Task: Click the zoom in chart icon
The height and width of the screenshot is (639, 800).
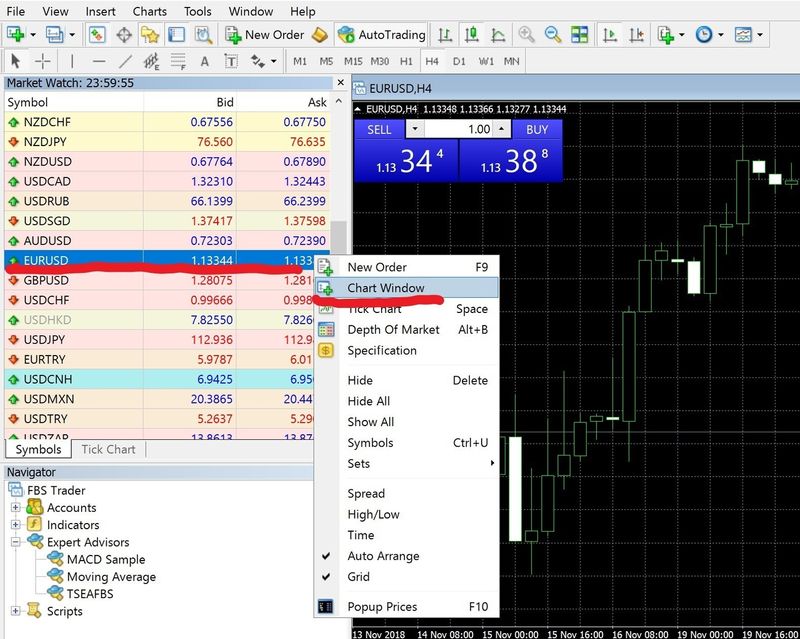Action: pyautogui.click(x=526, y=34)
